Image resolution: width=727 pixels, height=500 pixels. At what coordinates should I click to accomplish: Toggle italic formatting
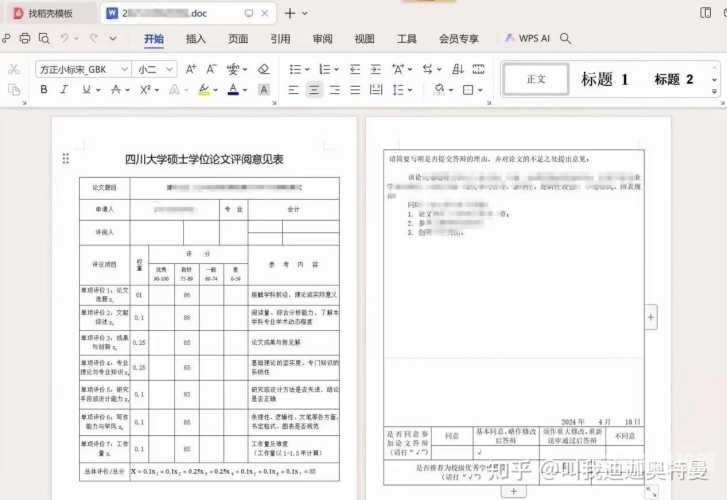pyautogui.click(x=64, y=90)
